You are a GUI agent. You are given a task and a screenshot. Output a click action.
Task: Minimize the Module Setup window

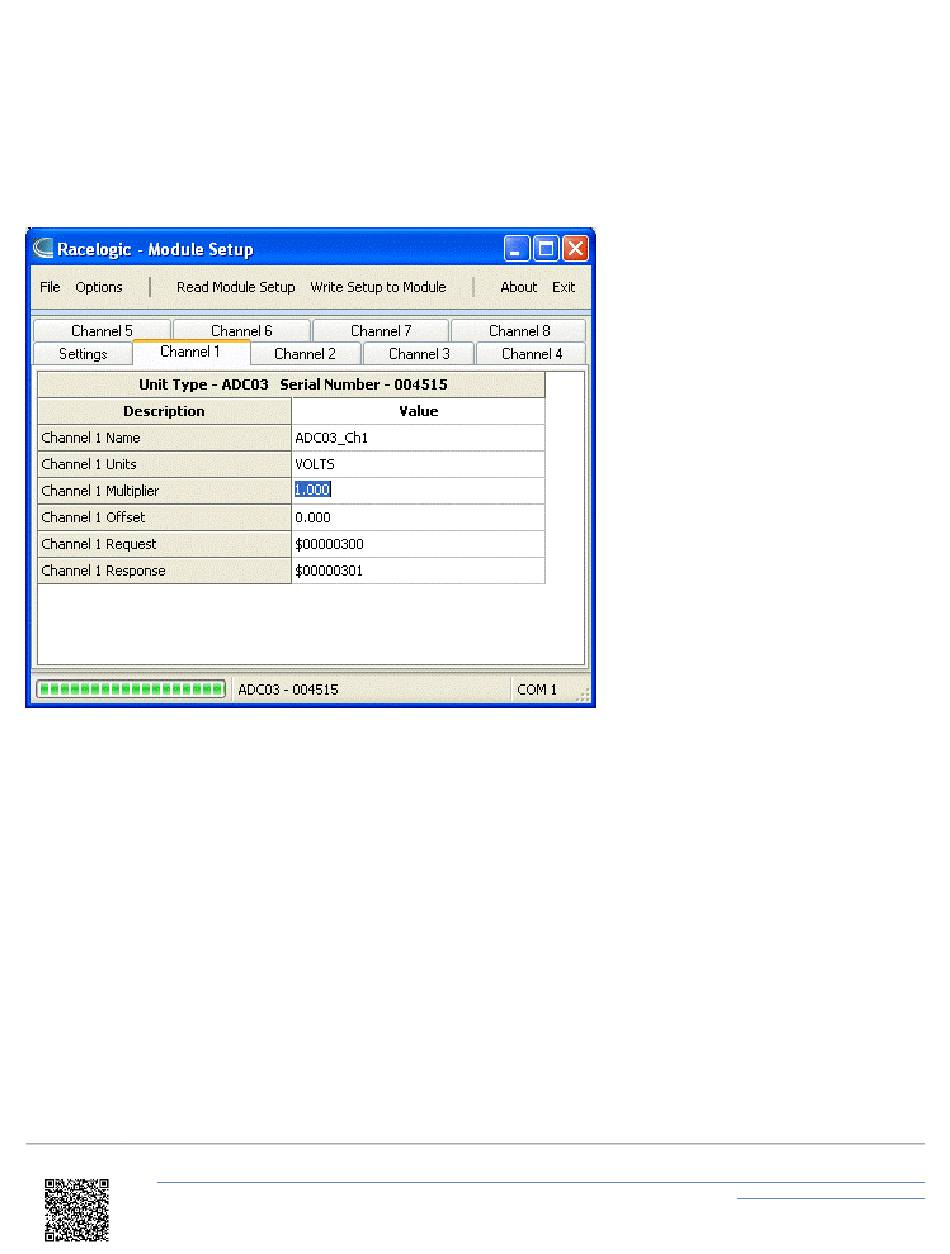(517, 248)
